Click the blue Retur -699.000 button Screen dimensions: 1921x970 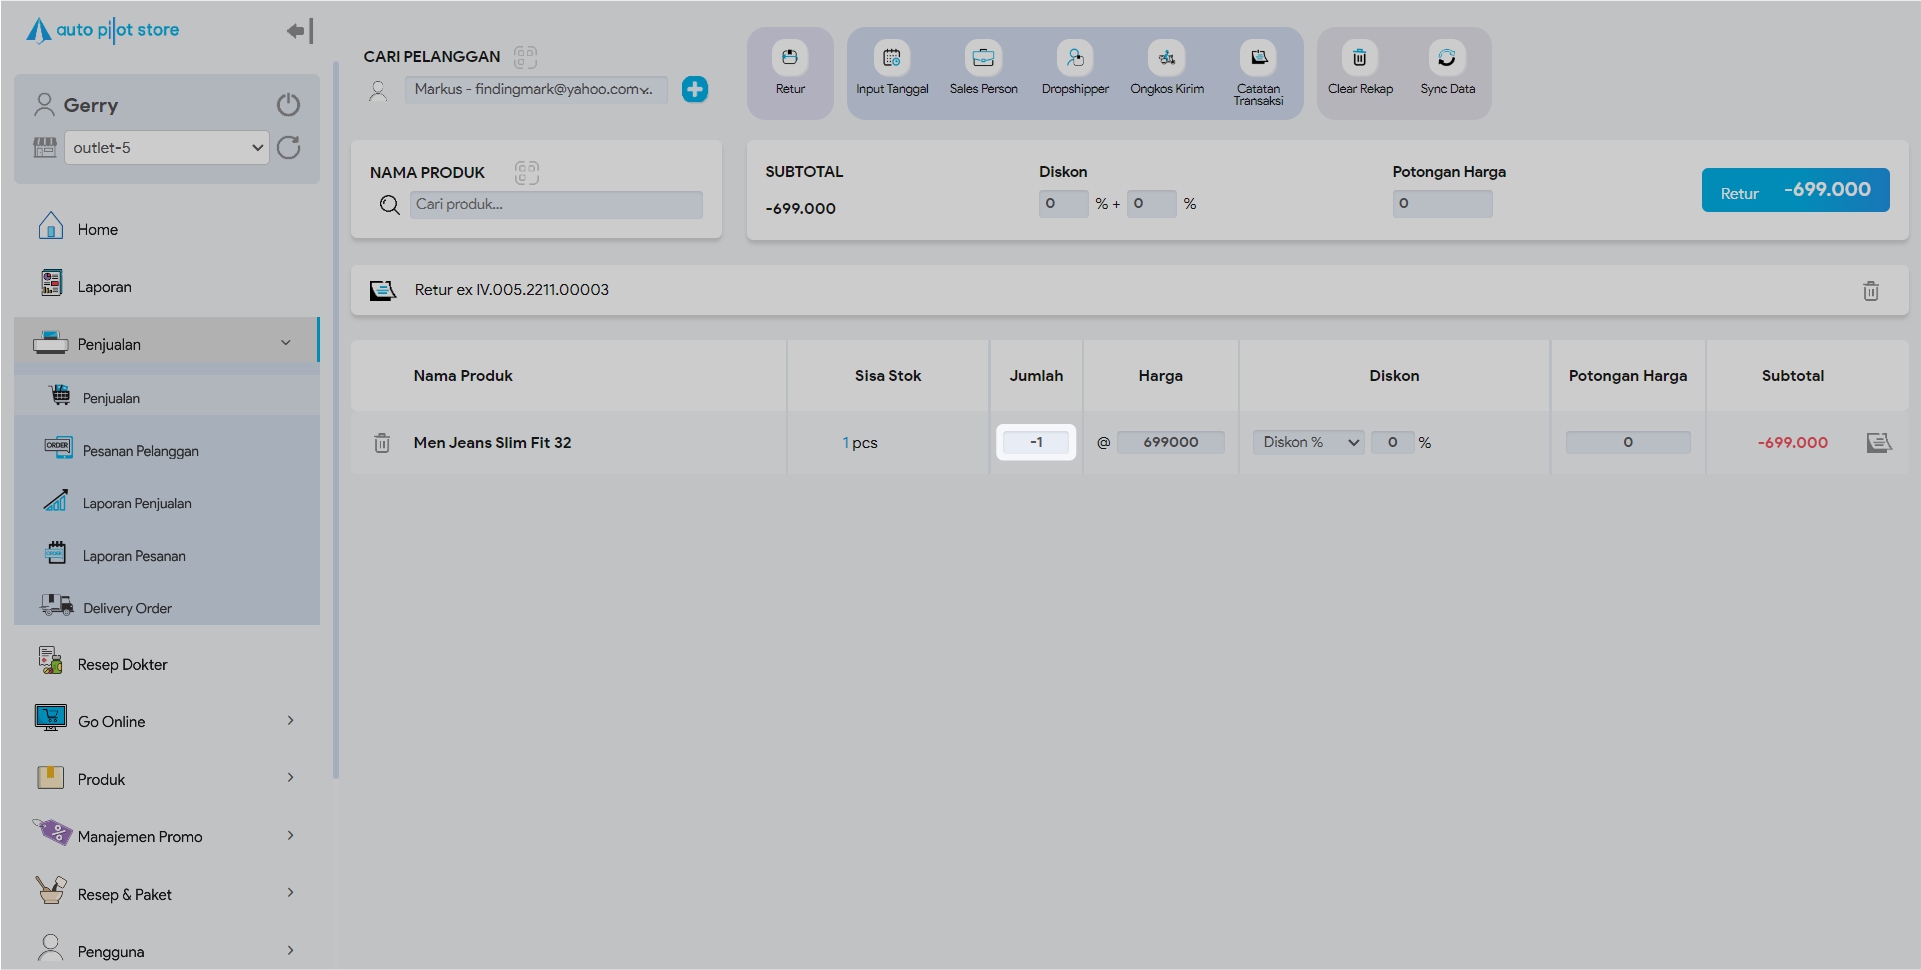pyautogui.click(x=1794, y=190)
